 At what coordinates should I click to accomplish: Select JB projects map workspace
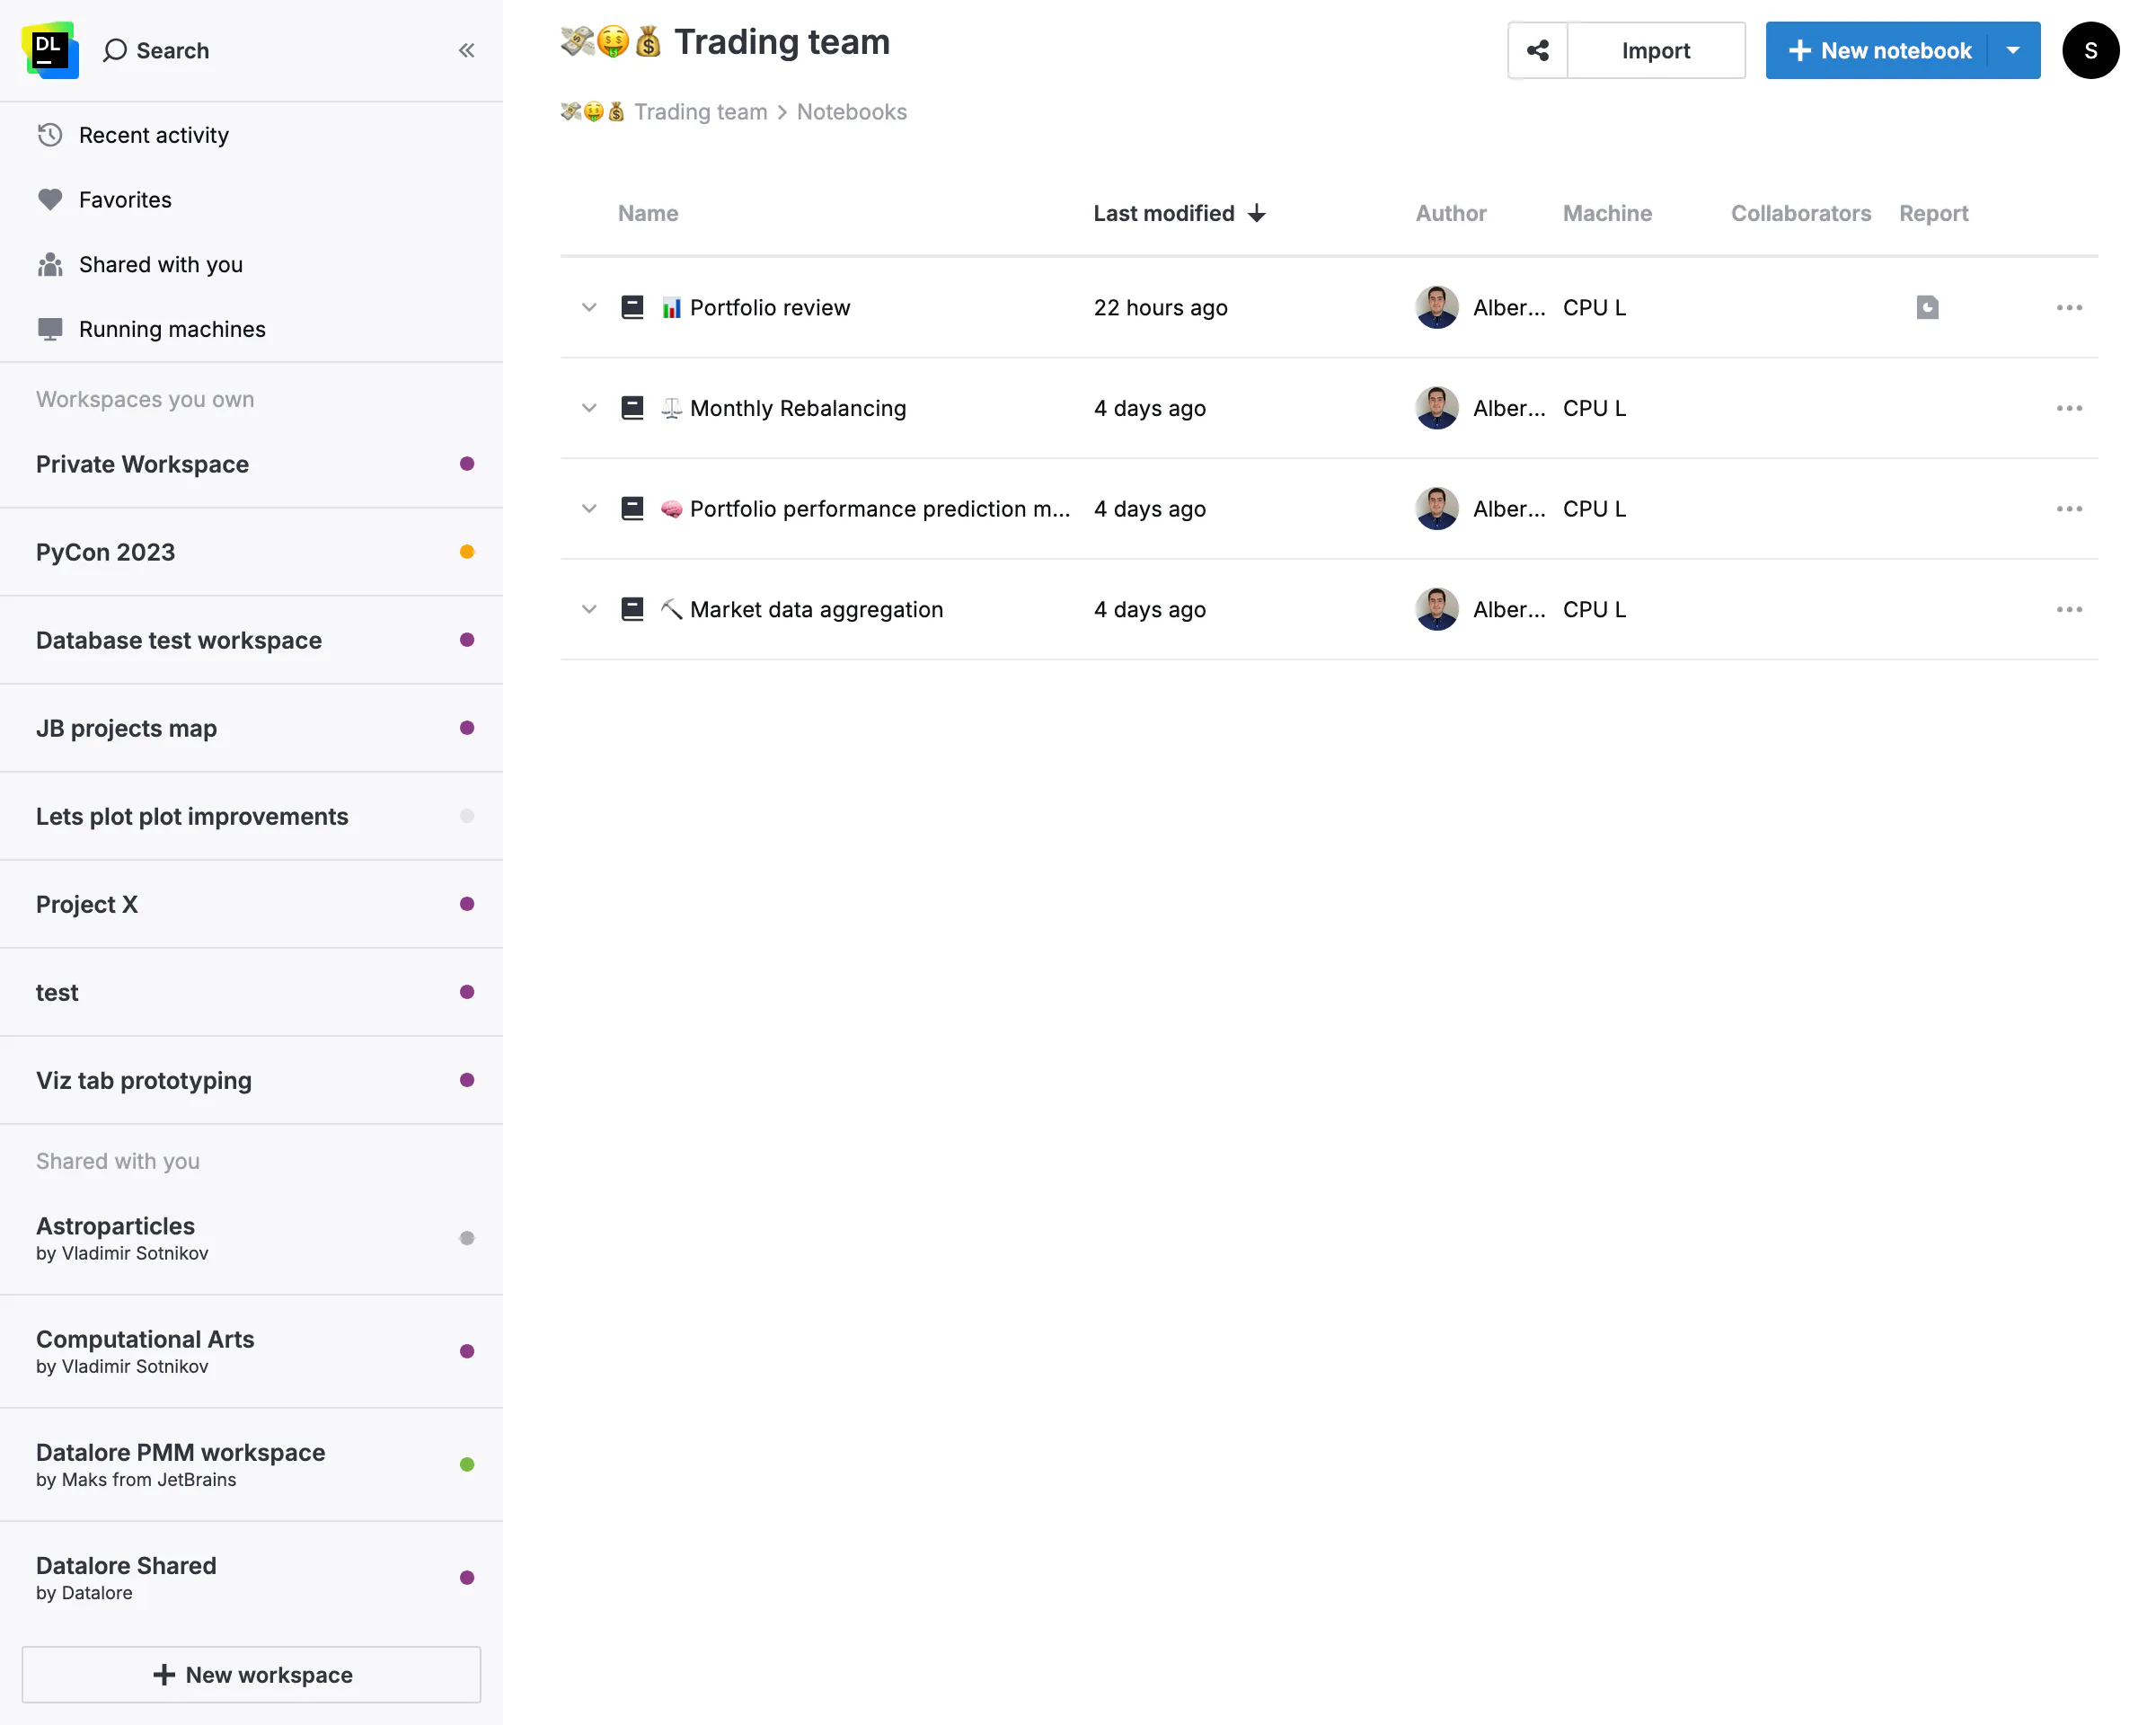coord(251,728)
